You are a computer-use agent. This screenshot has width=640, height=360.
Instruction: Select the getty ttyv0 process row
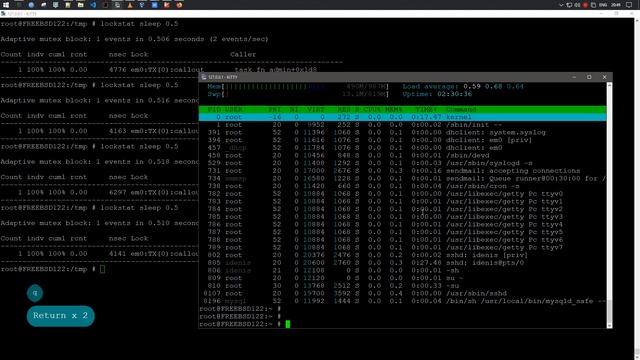(402, 194)
